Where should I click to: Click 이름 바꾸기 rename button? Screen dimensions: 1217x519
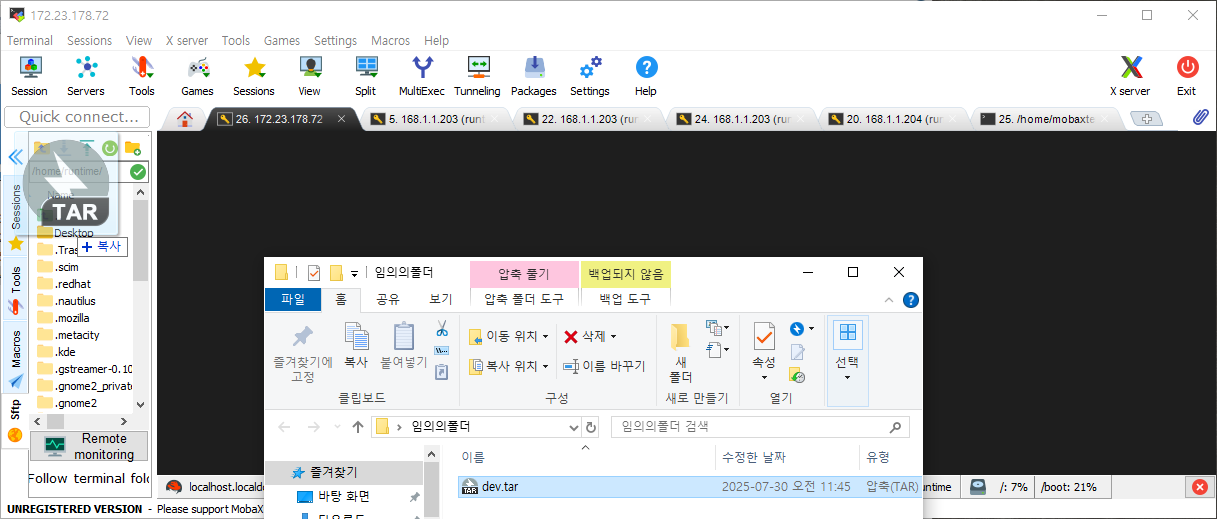[604, 366]
